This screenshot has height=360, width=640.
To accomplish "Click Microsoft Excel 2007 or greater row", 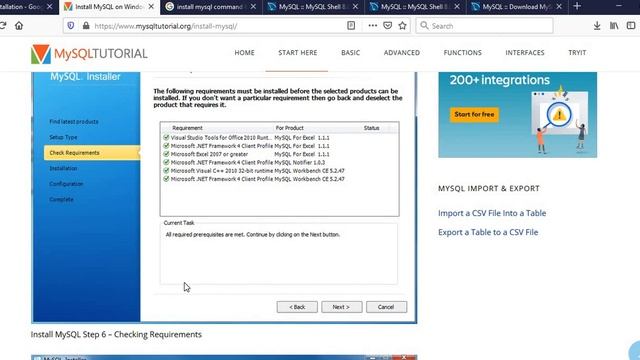I will coord(280,154).
